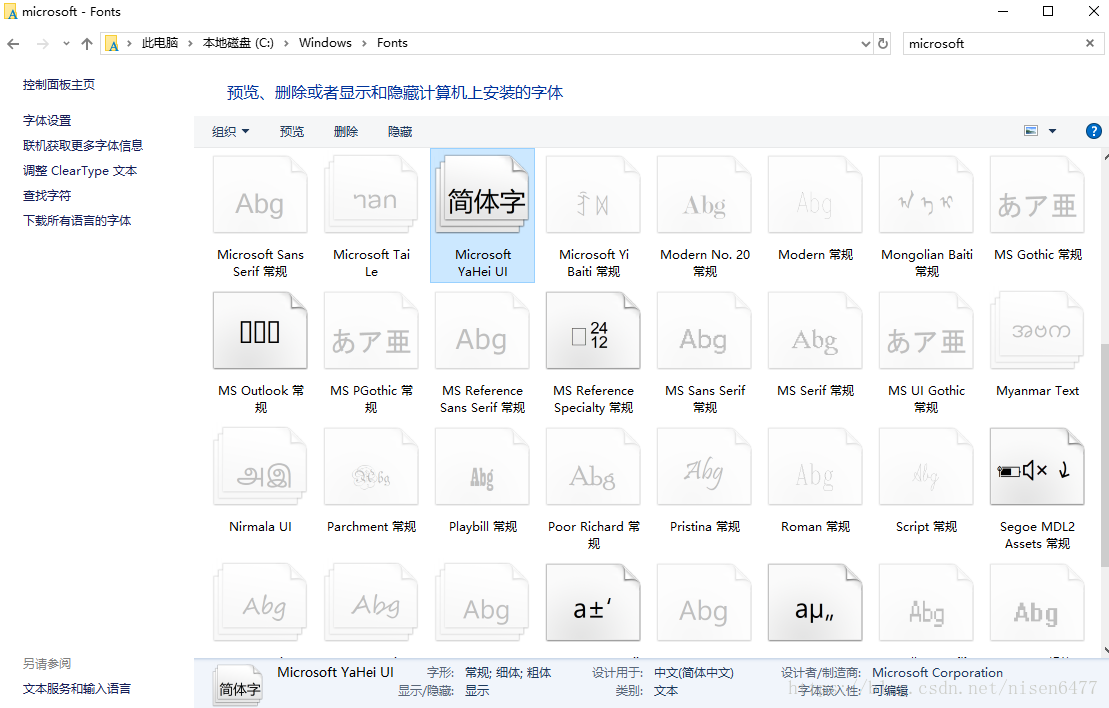Expand the address bar history dropdown
Screen dimensions: 1109x708
pos(866,44)
